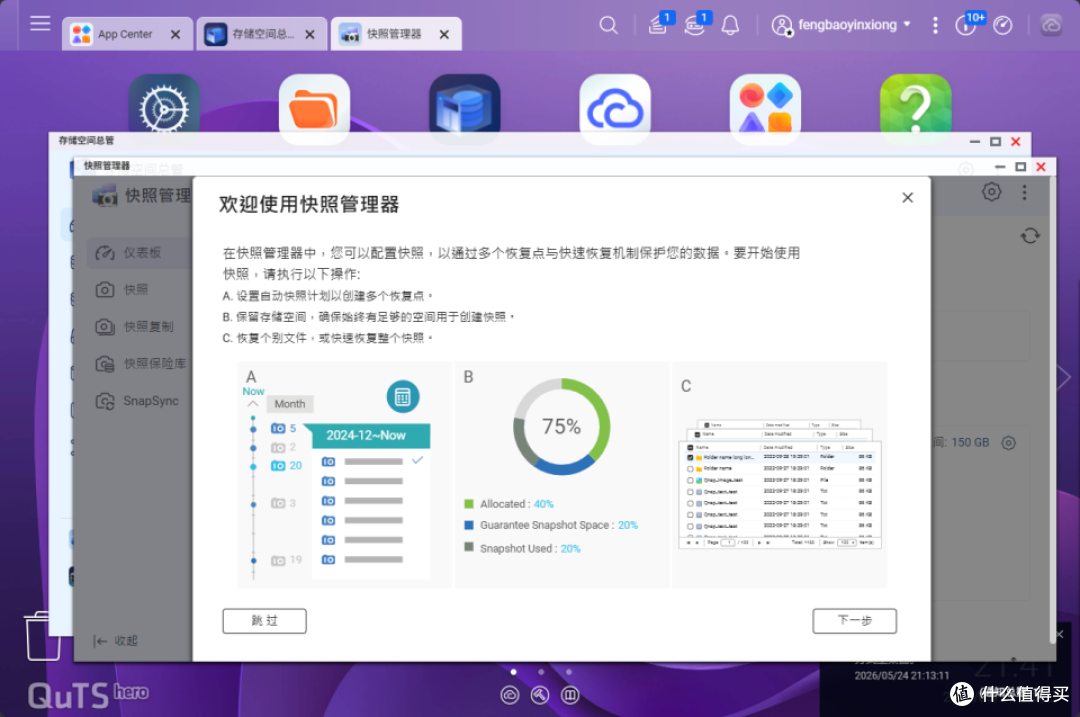Close the App Center tab
The width and height of the screenshot is (1080, 717).
click(x=176, y=34)
